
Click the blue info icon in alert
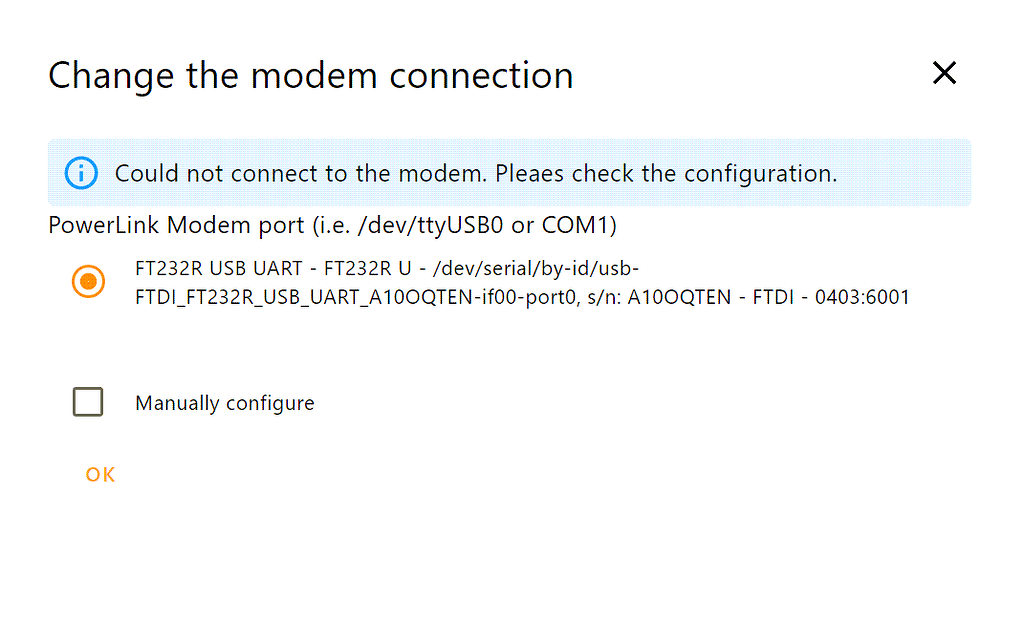tap(82, 173)
